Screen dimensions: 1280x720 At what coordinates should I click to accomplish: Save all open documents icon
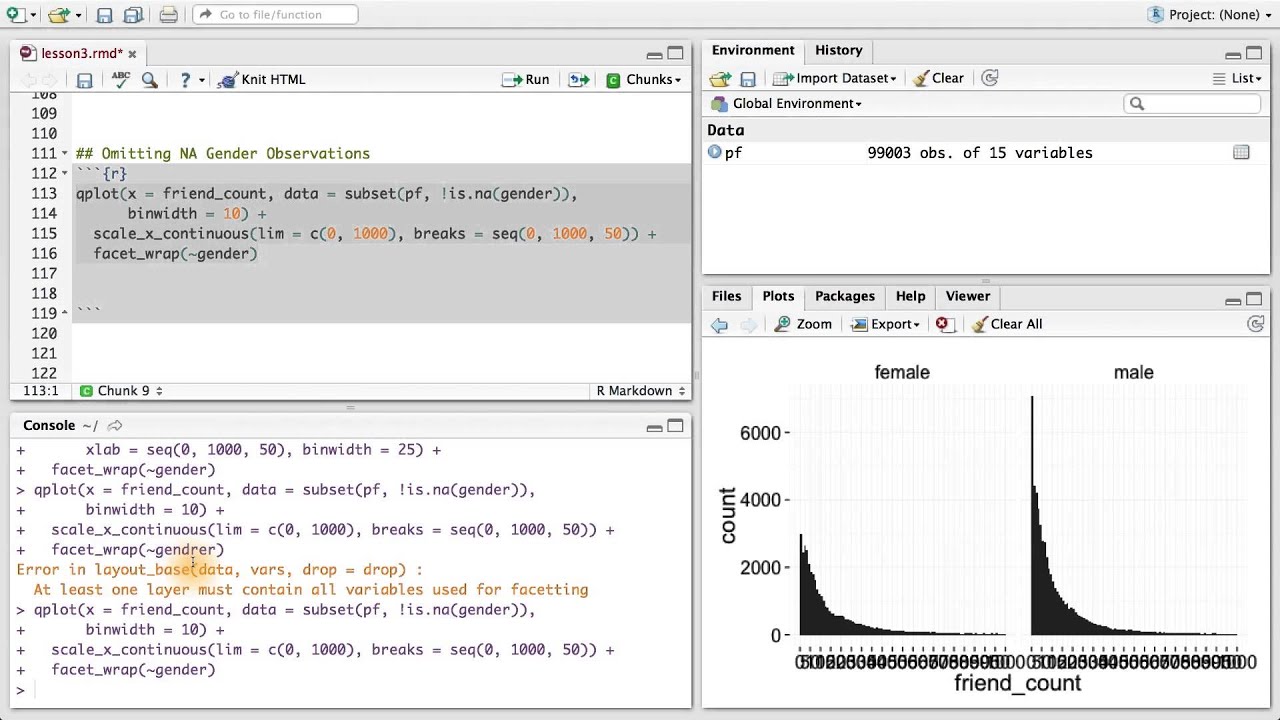pyautogui.click(x=133, y=14)
